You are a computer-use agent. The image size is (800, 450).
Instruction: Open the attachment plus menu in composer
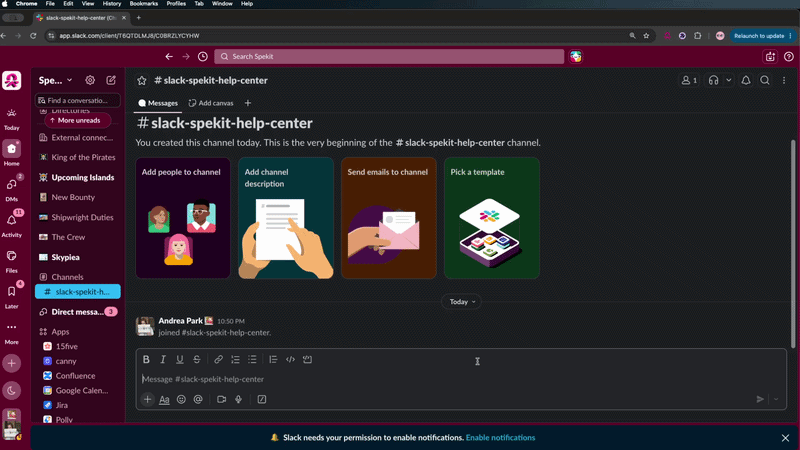tap(147, 399)
